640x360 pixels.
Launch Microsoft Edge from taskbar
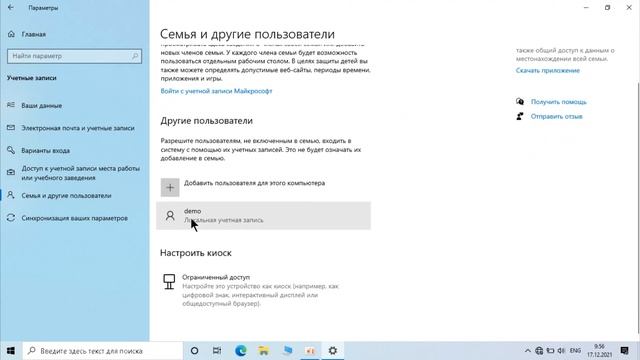240,351
